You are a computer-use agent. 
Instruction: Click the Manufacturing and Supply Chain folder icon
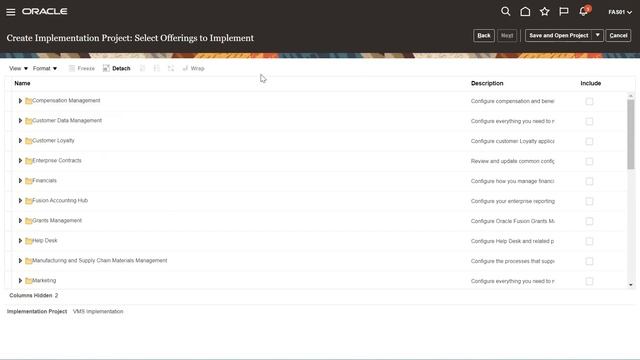28,261
